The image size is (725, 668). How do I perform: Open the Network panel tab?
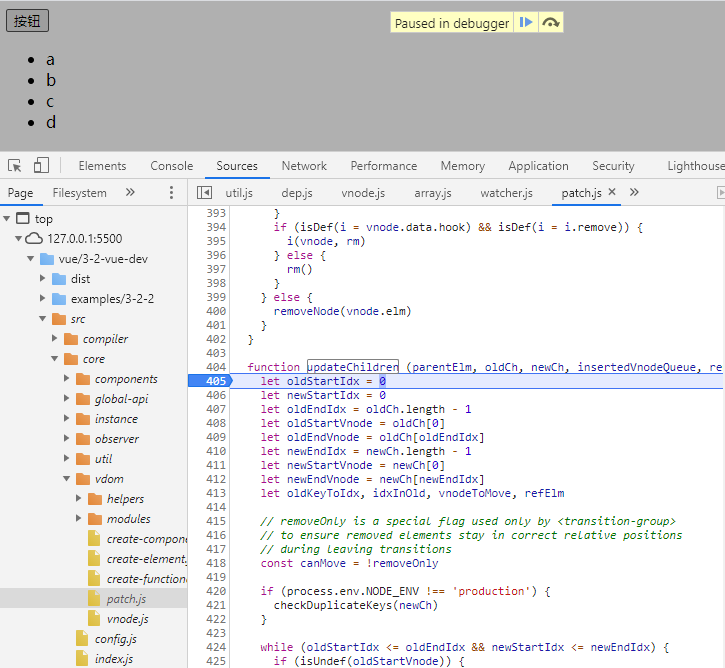pyautogui.click(x=304, y=166)
